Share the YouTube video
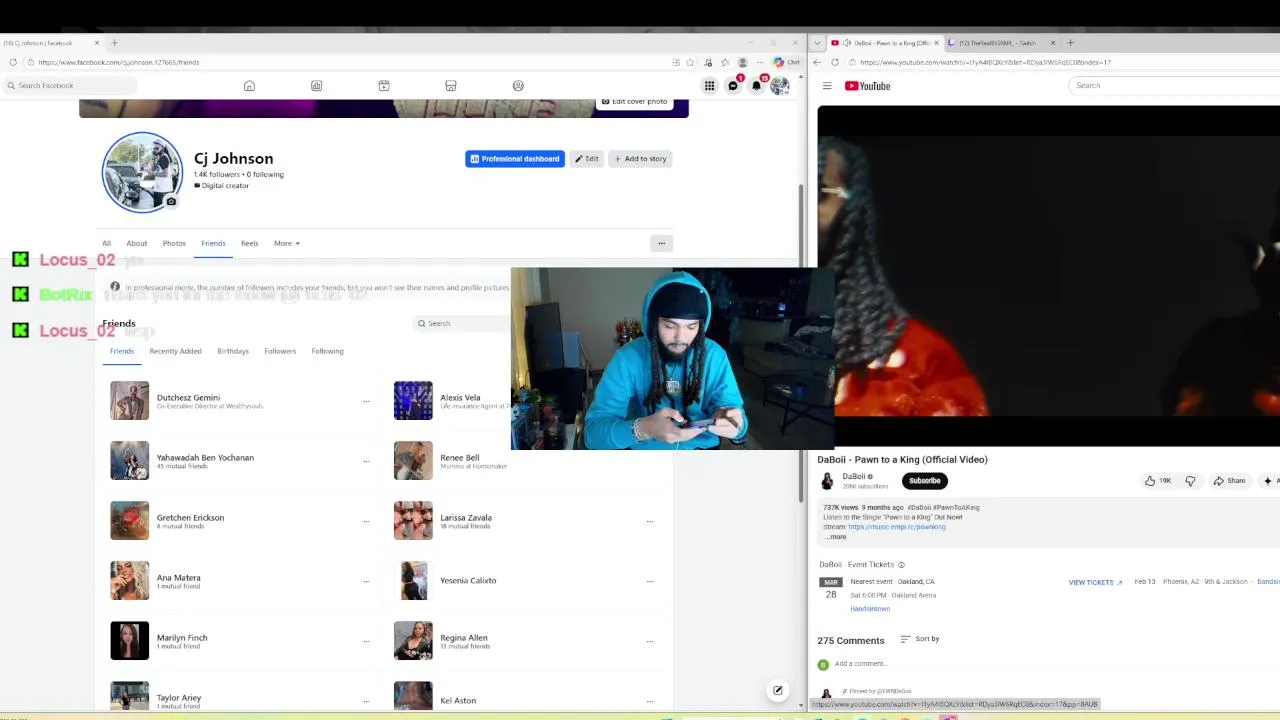The image size is (1280, 720). tap(1229, 481)
